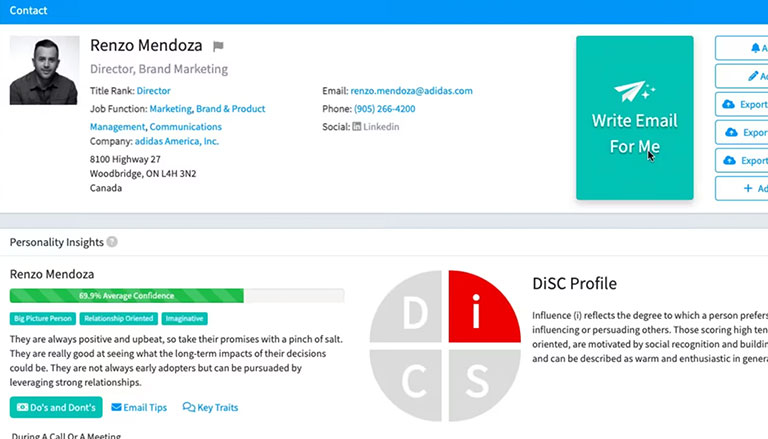This screenshot has height=439, width=768.
Task: Click the Personality Insights help question icon
Action: pyautogui.click(x=112, y=242)
